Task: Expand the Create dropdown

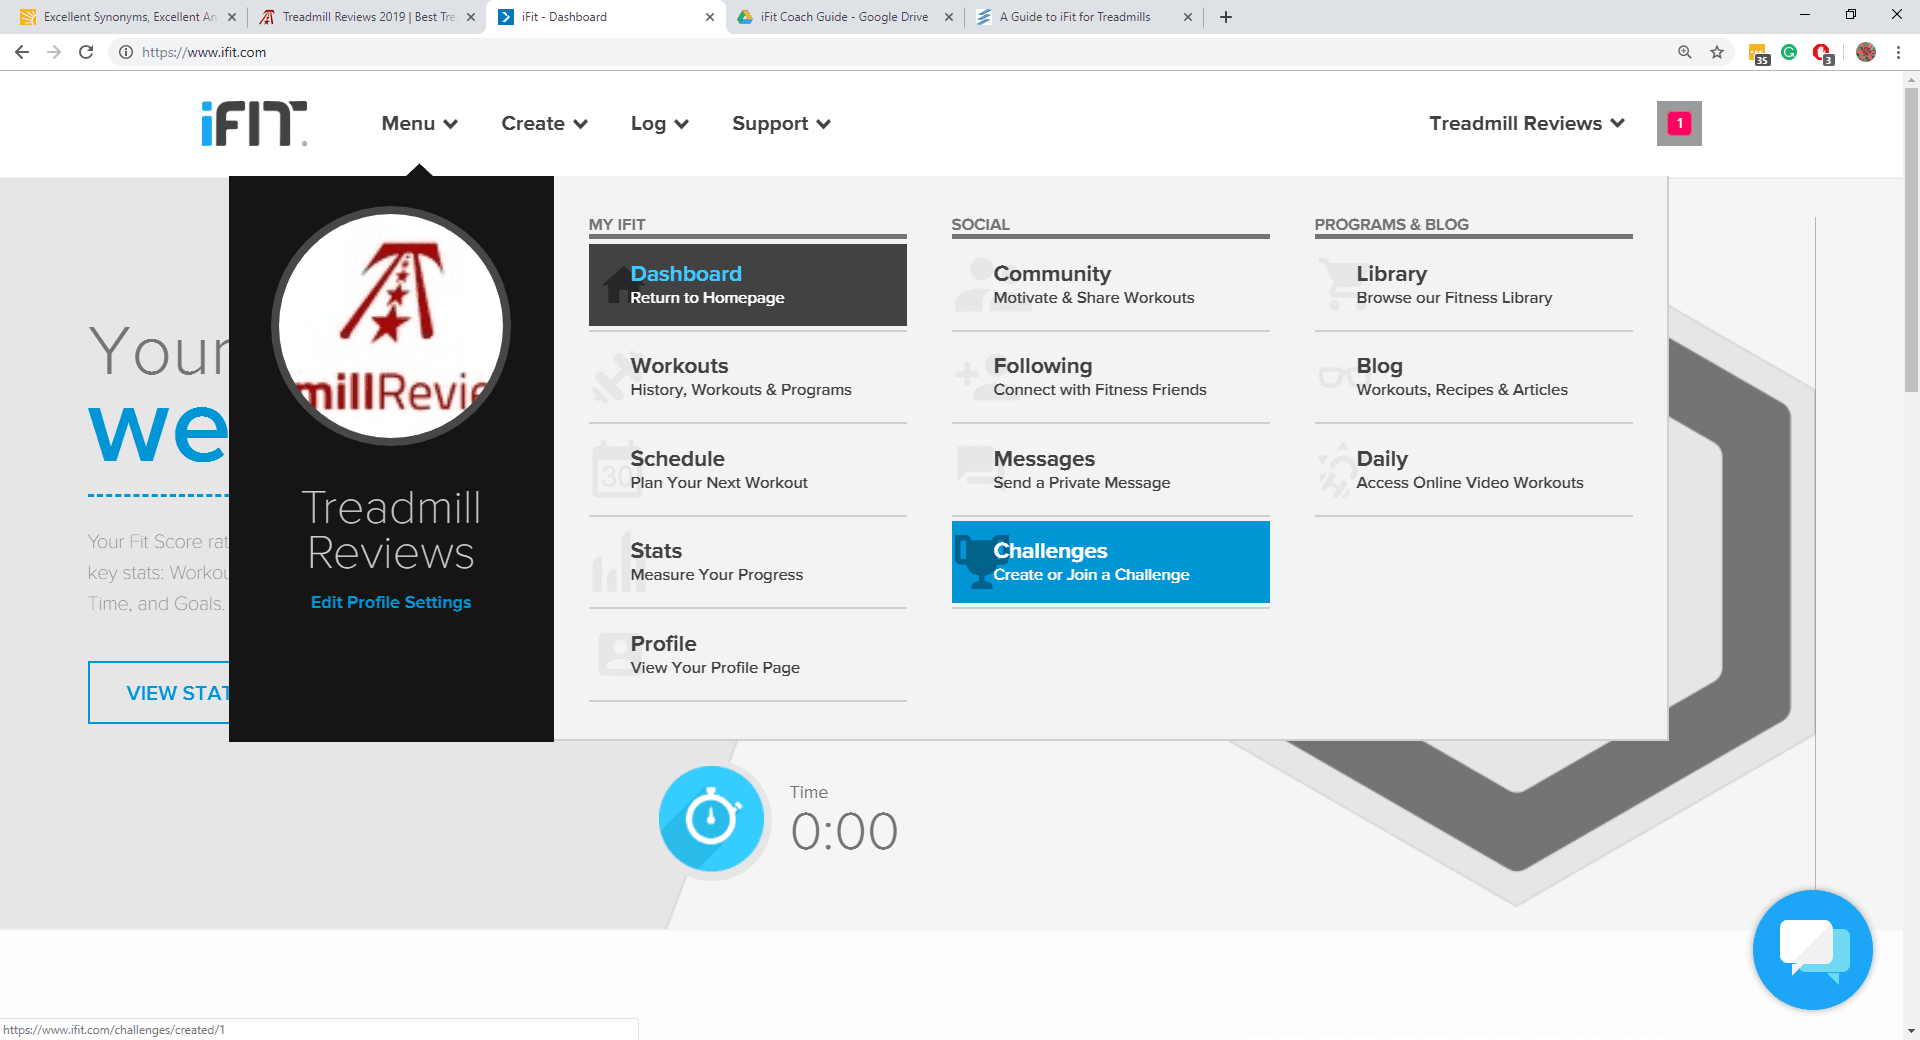Action: pyautogui.click(x=544, y=123)
